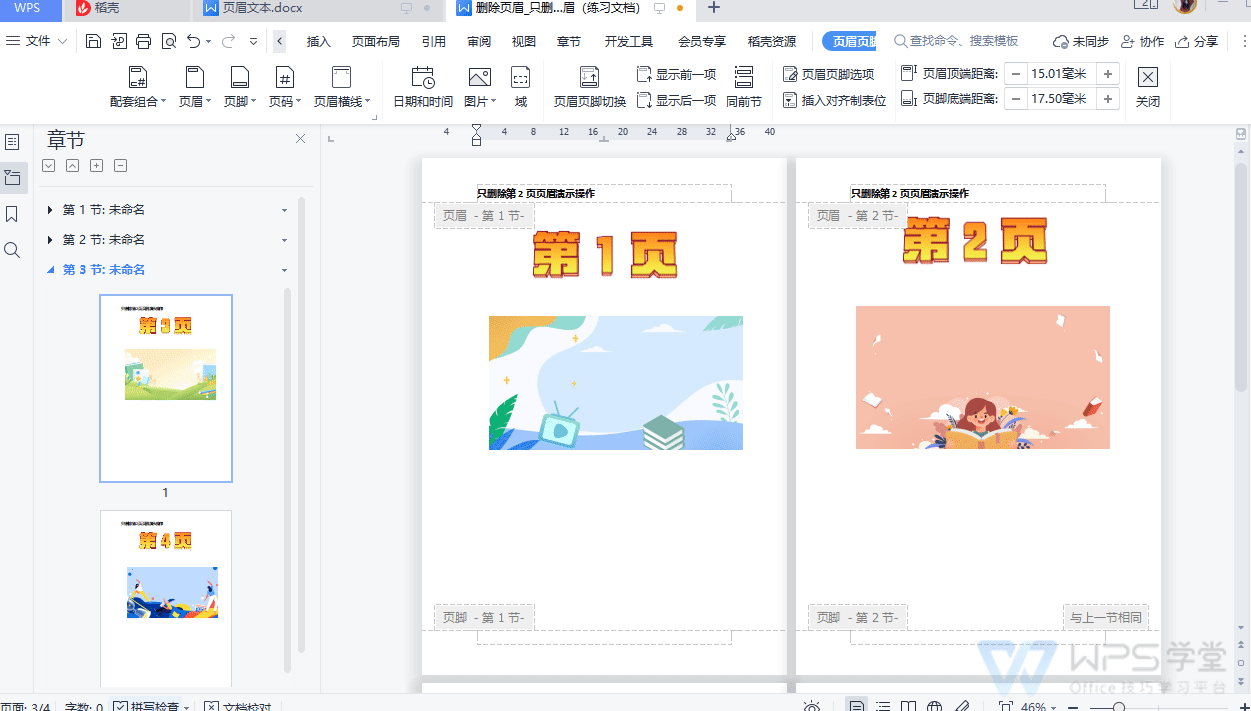Click the document vertical scrollbar
The height and width of the screenshot is (711, 1251).
pyautogui.click(x=1241, y=278)
